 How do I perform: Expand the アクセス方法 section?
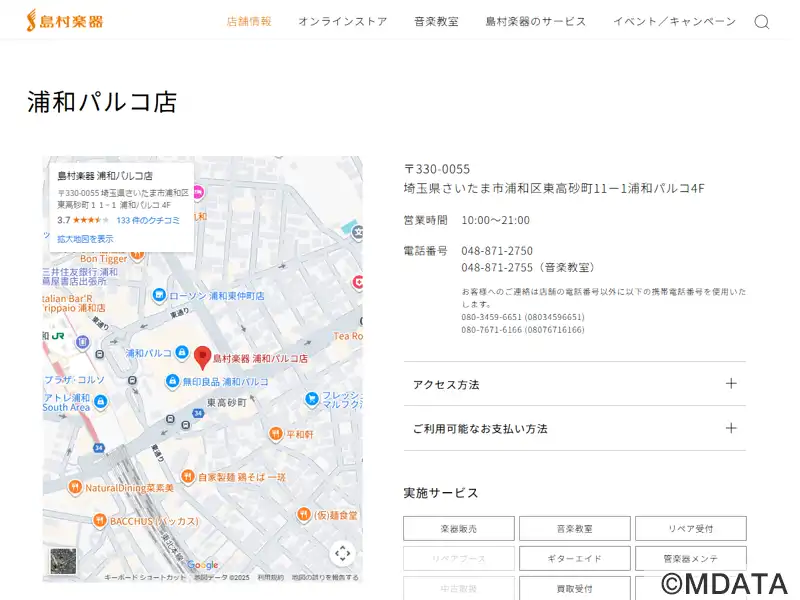(574, 384)
